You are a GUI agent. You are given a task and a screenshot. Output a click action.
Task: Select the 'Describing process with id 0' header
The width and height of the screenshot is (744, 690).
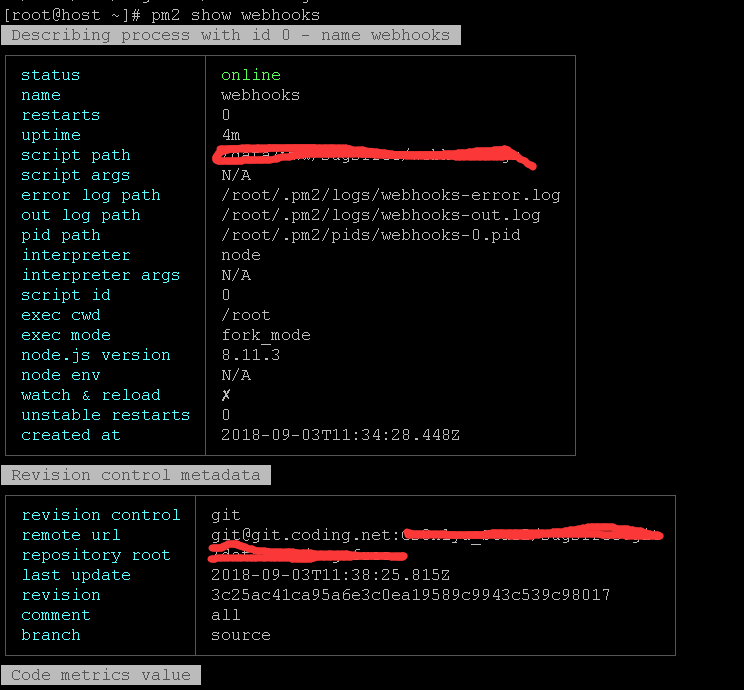click(231, 35)
